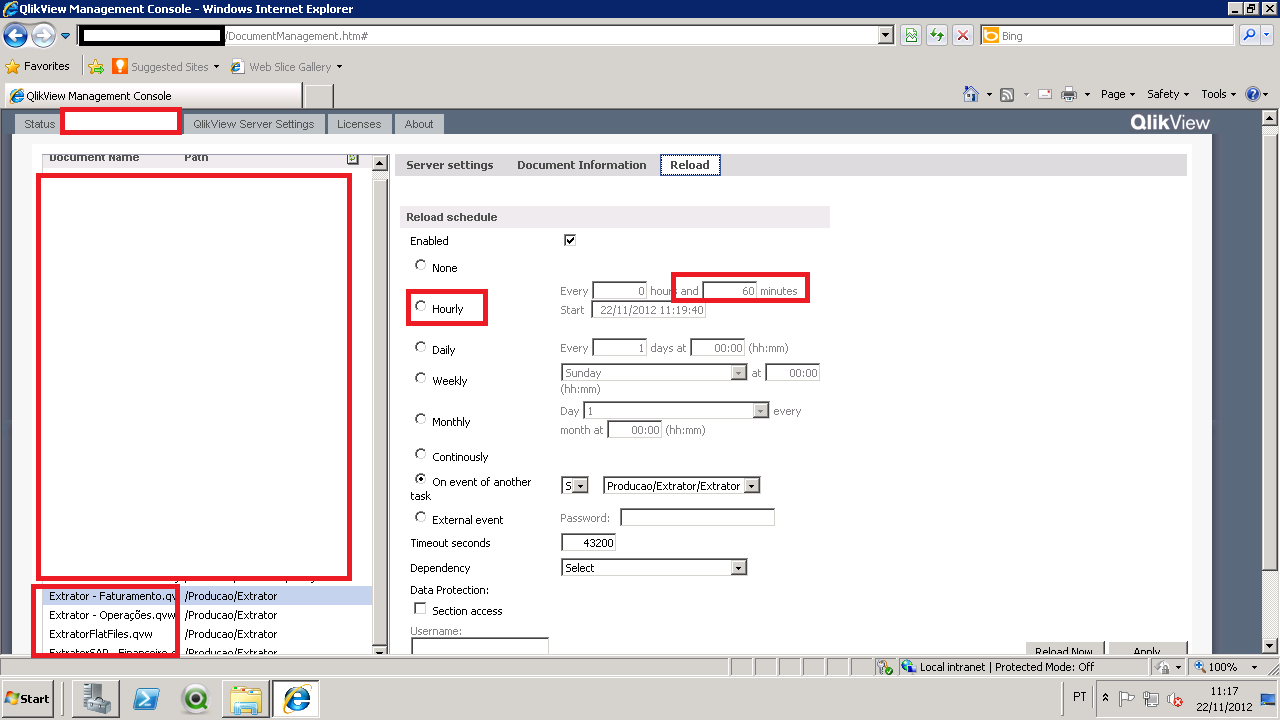Open the Web Slice Gallery link
Viewport: 1280px width, 720px height.
pos(286,67)
